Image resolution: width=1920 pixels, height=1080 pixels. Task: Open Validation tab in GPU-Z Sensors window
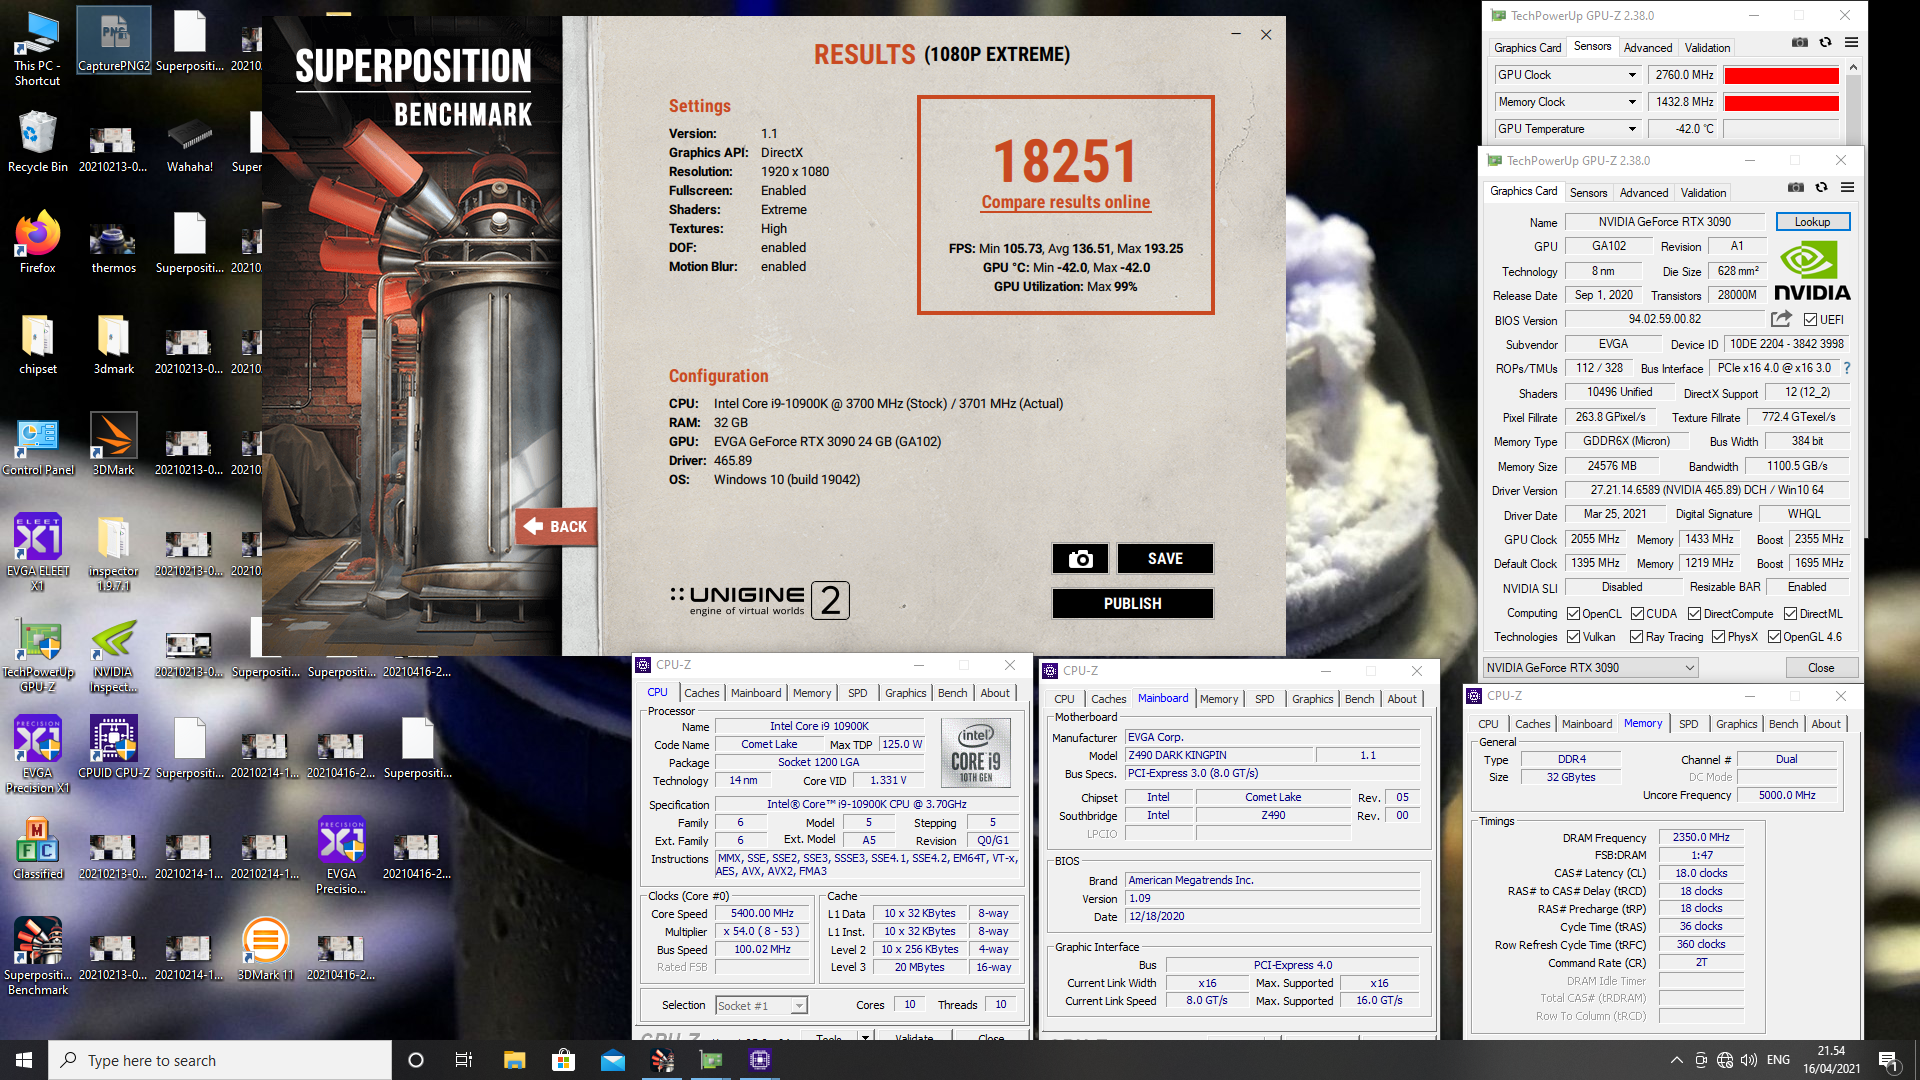pyautogui.click(x=1707, y=48)
